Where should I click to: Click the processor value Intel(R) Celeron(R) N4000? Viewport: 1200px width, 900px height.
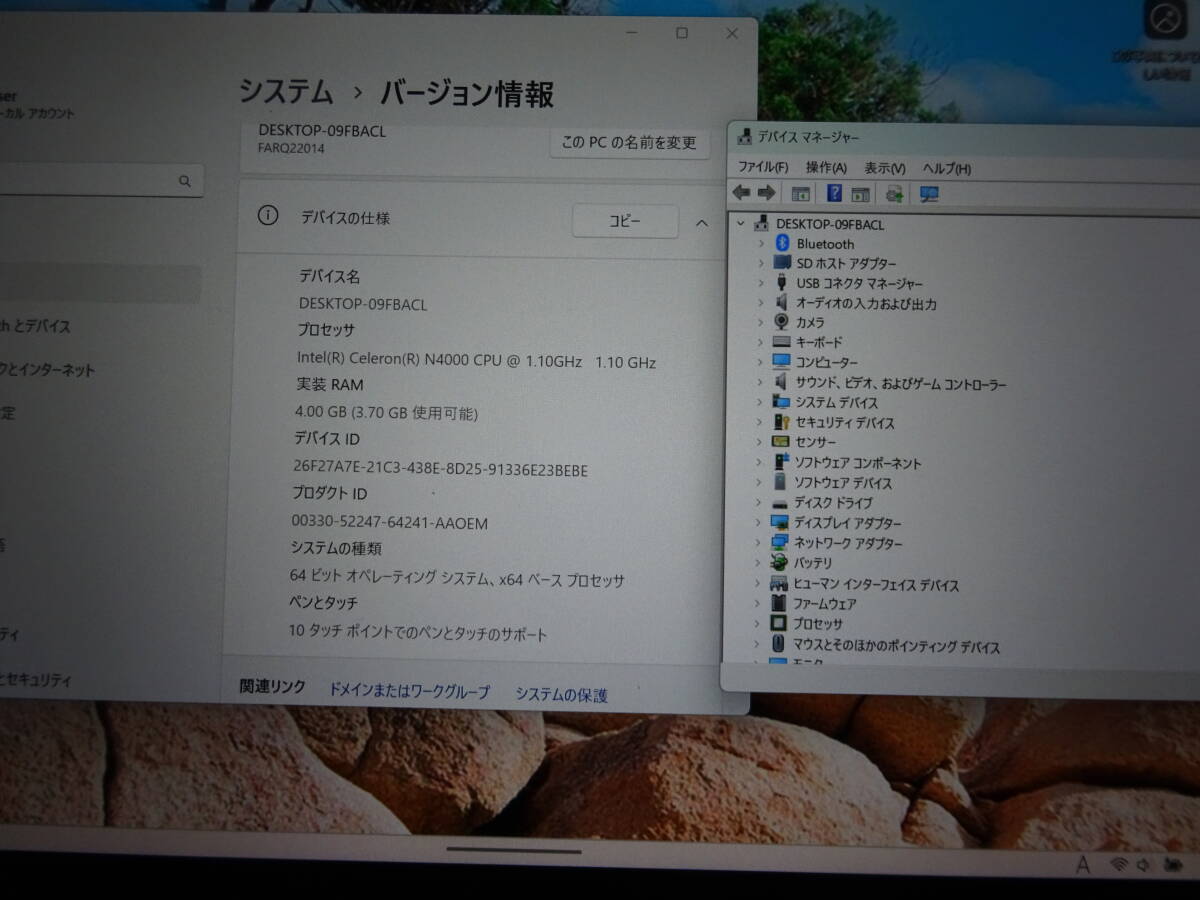pyautogui.click(x=476, y=360)
